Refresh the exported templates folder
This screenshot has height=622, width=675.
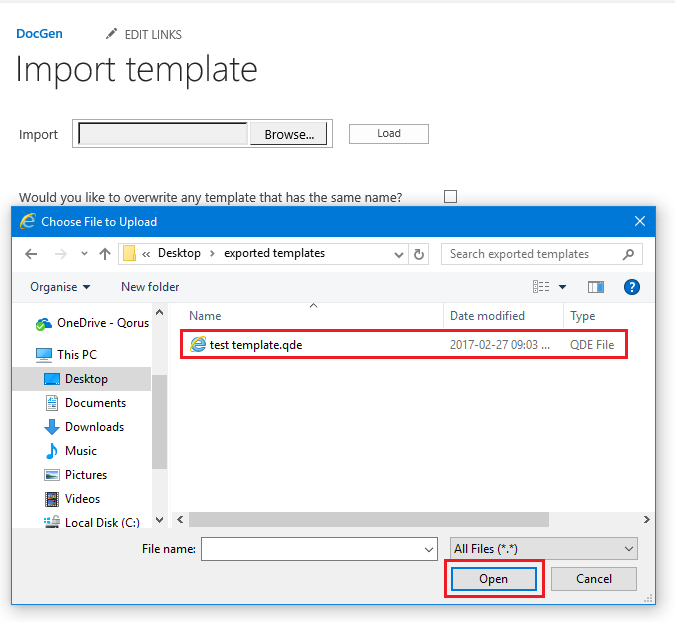(x=418, y=254)
